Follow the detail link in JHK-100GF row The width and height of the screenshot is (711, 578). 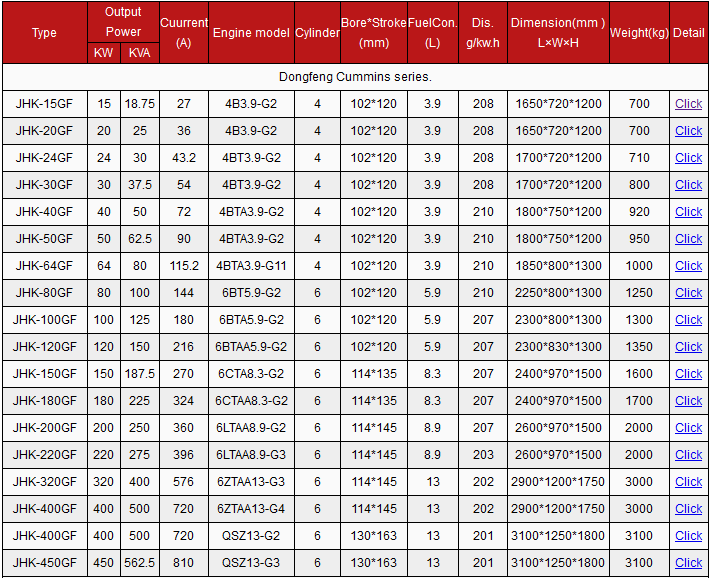tap(688, 320)
